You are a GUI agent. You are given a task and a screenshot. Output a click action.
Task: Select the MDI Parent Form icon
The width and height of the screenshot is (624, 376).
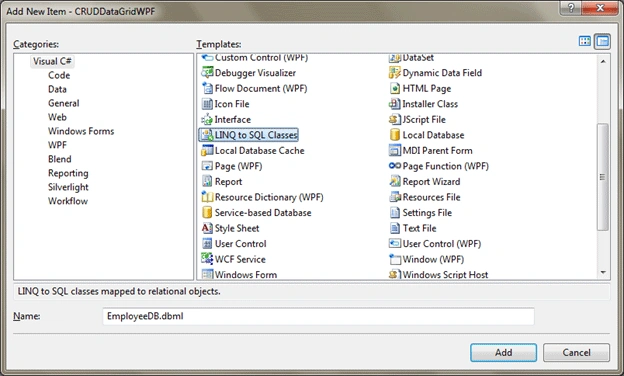pyautogui.click(x=394, y=150)
